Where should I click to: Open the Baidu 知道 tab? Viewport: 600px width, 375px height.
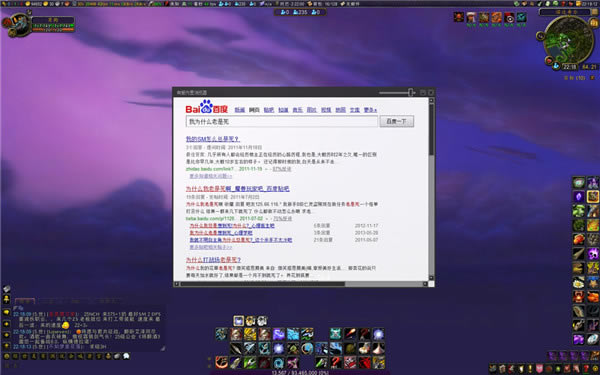click(x=283, y=110)
